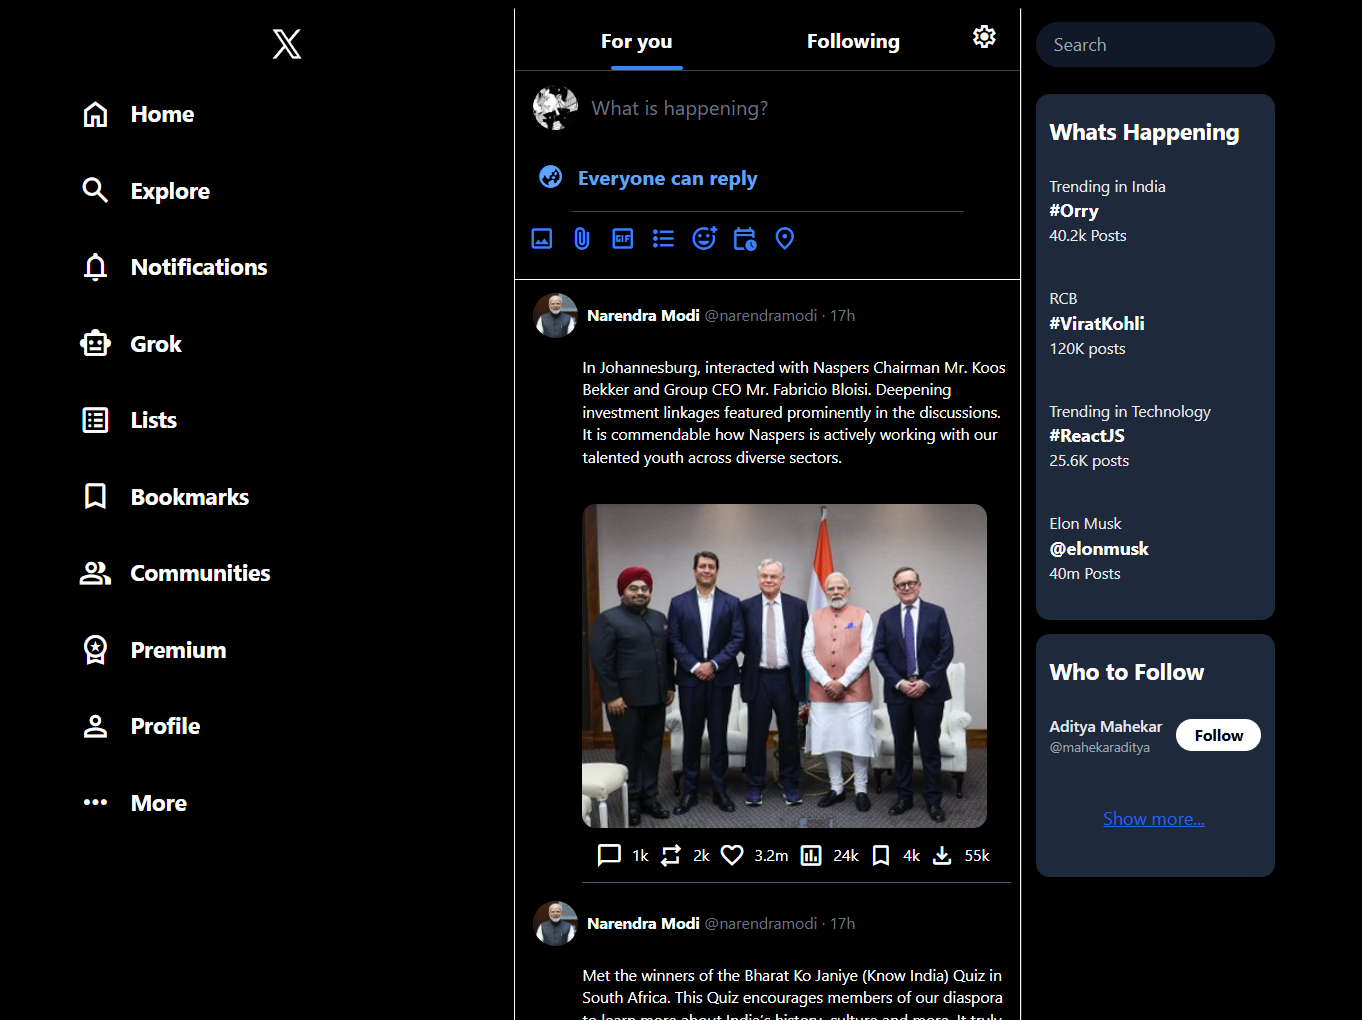Like the Johannesburg Naspers post
Image resolution: width=1362 pixels, height=1020 pixels.
tap(732, 855)
